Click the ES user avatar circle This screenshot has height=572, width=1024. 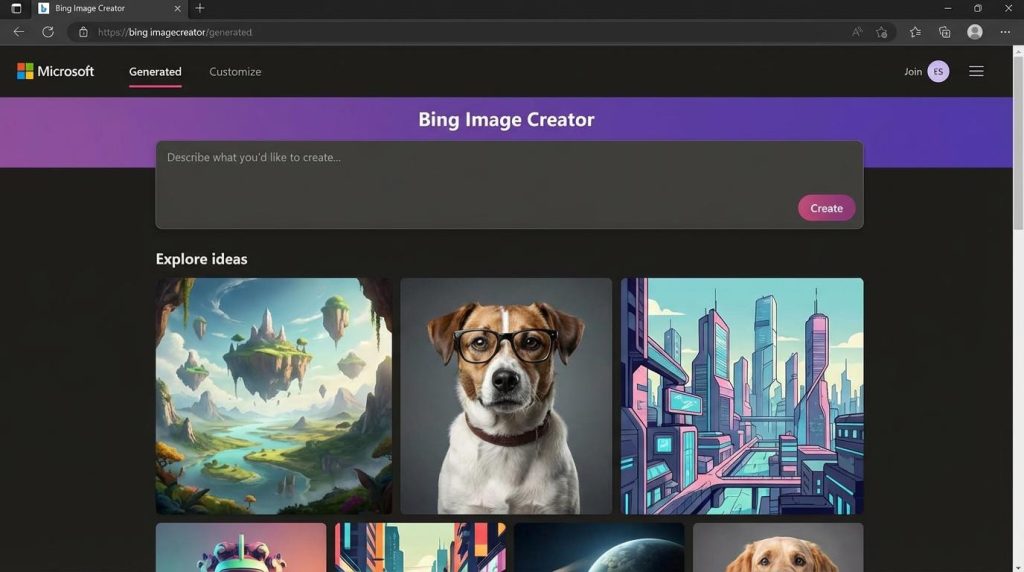click(938, 71)
